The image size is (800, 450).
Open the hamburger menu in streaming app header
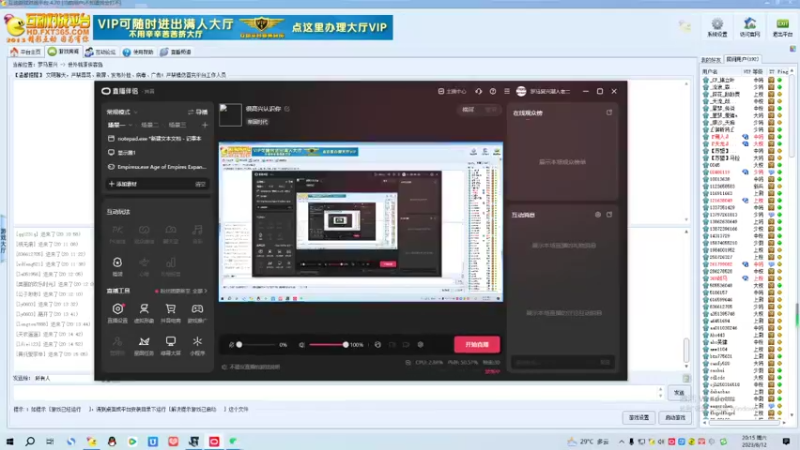tap(507, 91)
